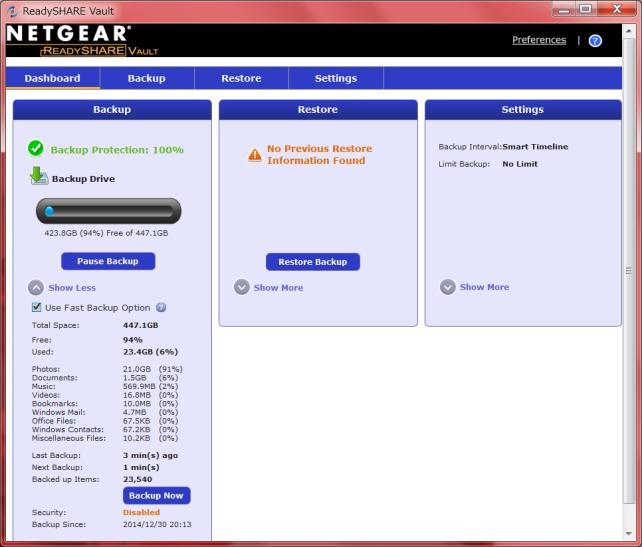This screenshot has width=642, height=547.
Task: Click the Music 569.9MB value
Action: (139, 386)
